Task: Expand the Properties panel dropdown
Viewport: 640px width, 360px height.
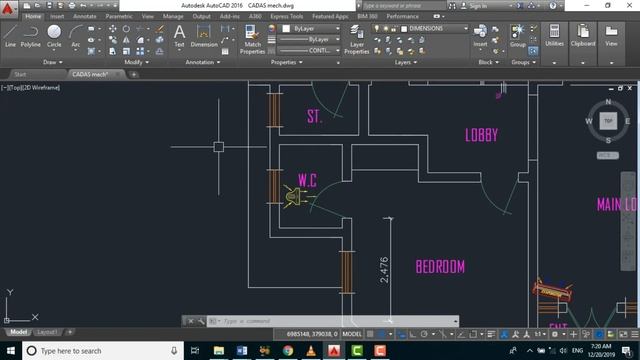Action: (x=287, y=62)
